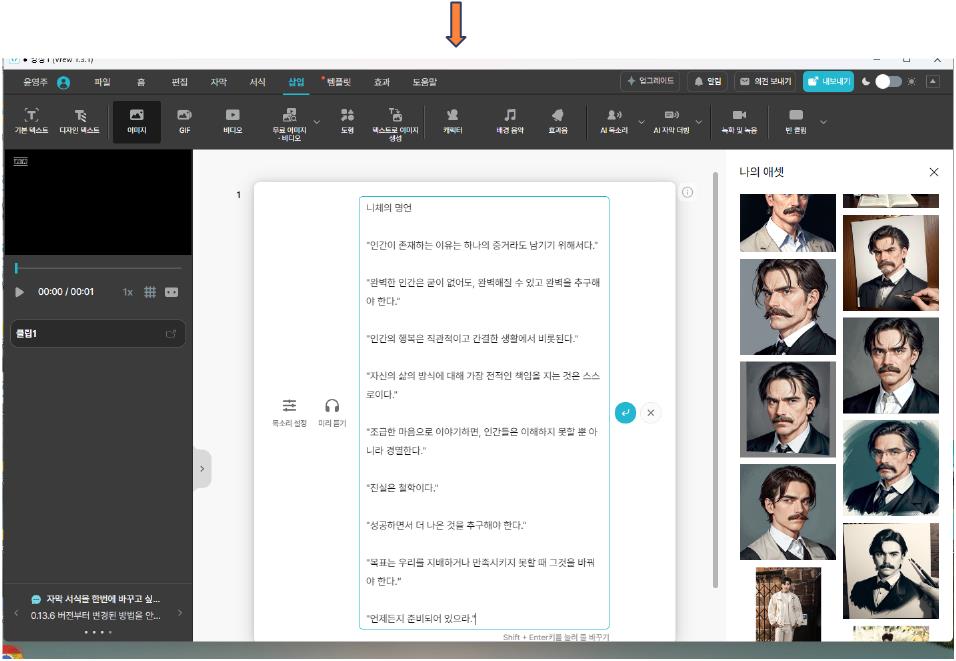Select the 클립1 row
This screenshot has width=956, height=661.
pyautogui.click(x=98, y=334)
